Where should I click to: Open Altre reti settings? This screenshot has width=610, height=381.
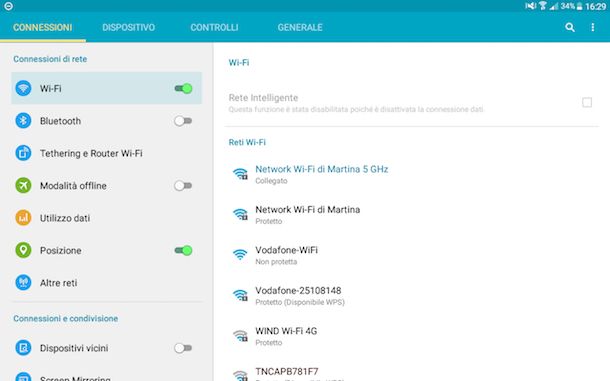[106, 283]
